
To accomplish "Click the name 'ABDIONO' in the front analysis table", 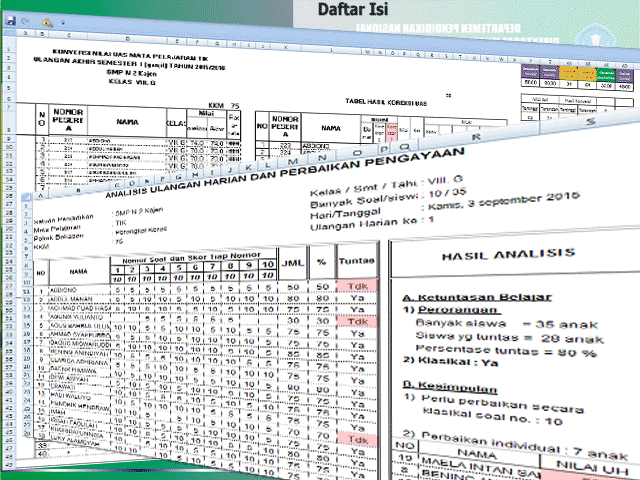I will [63, 290].
